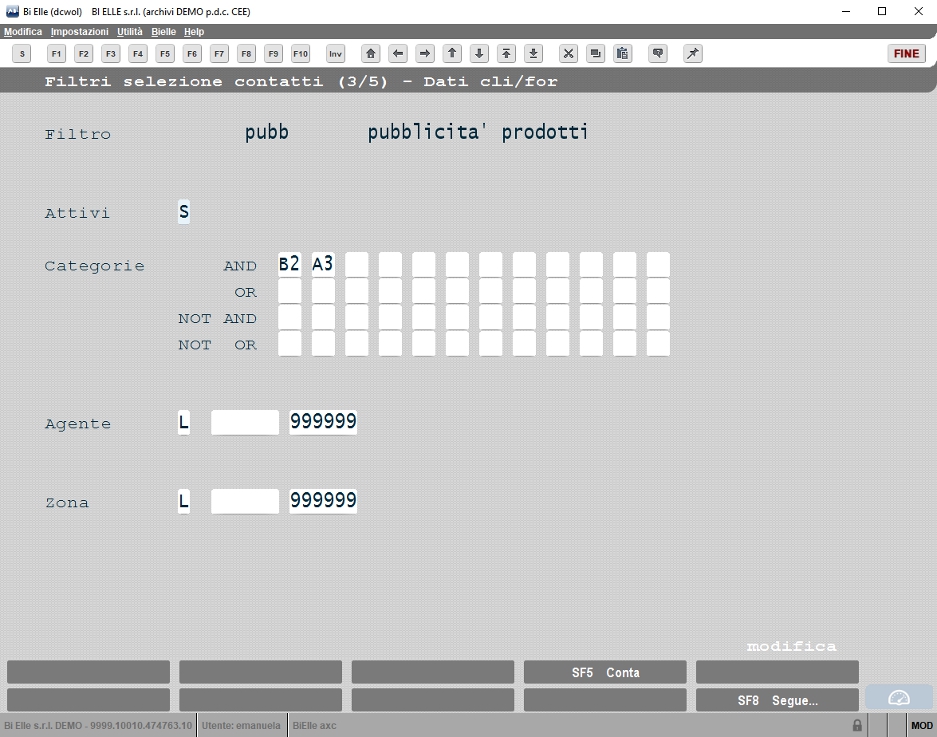Click the Paste clipboard icon
937x737 pixels.
pos(623,54)
